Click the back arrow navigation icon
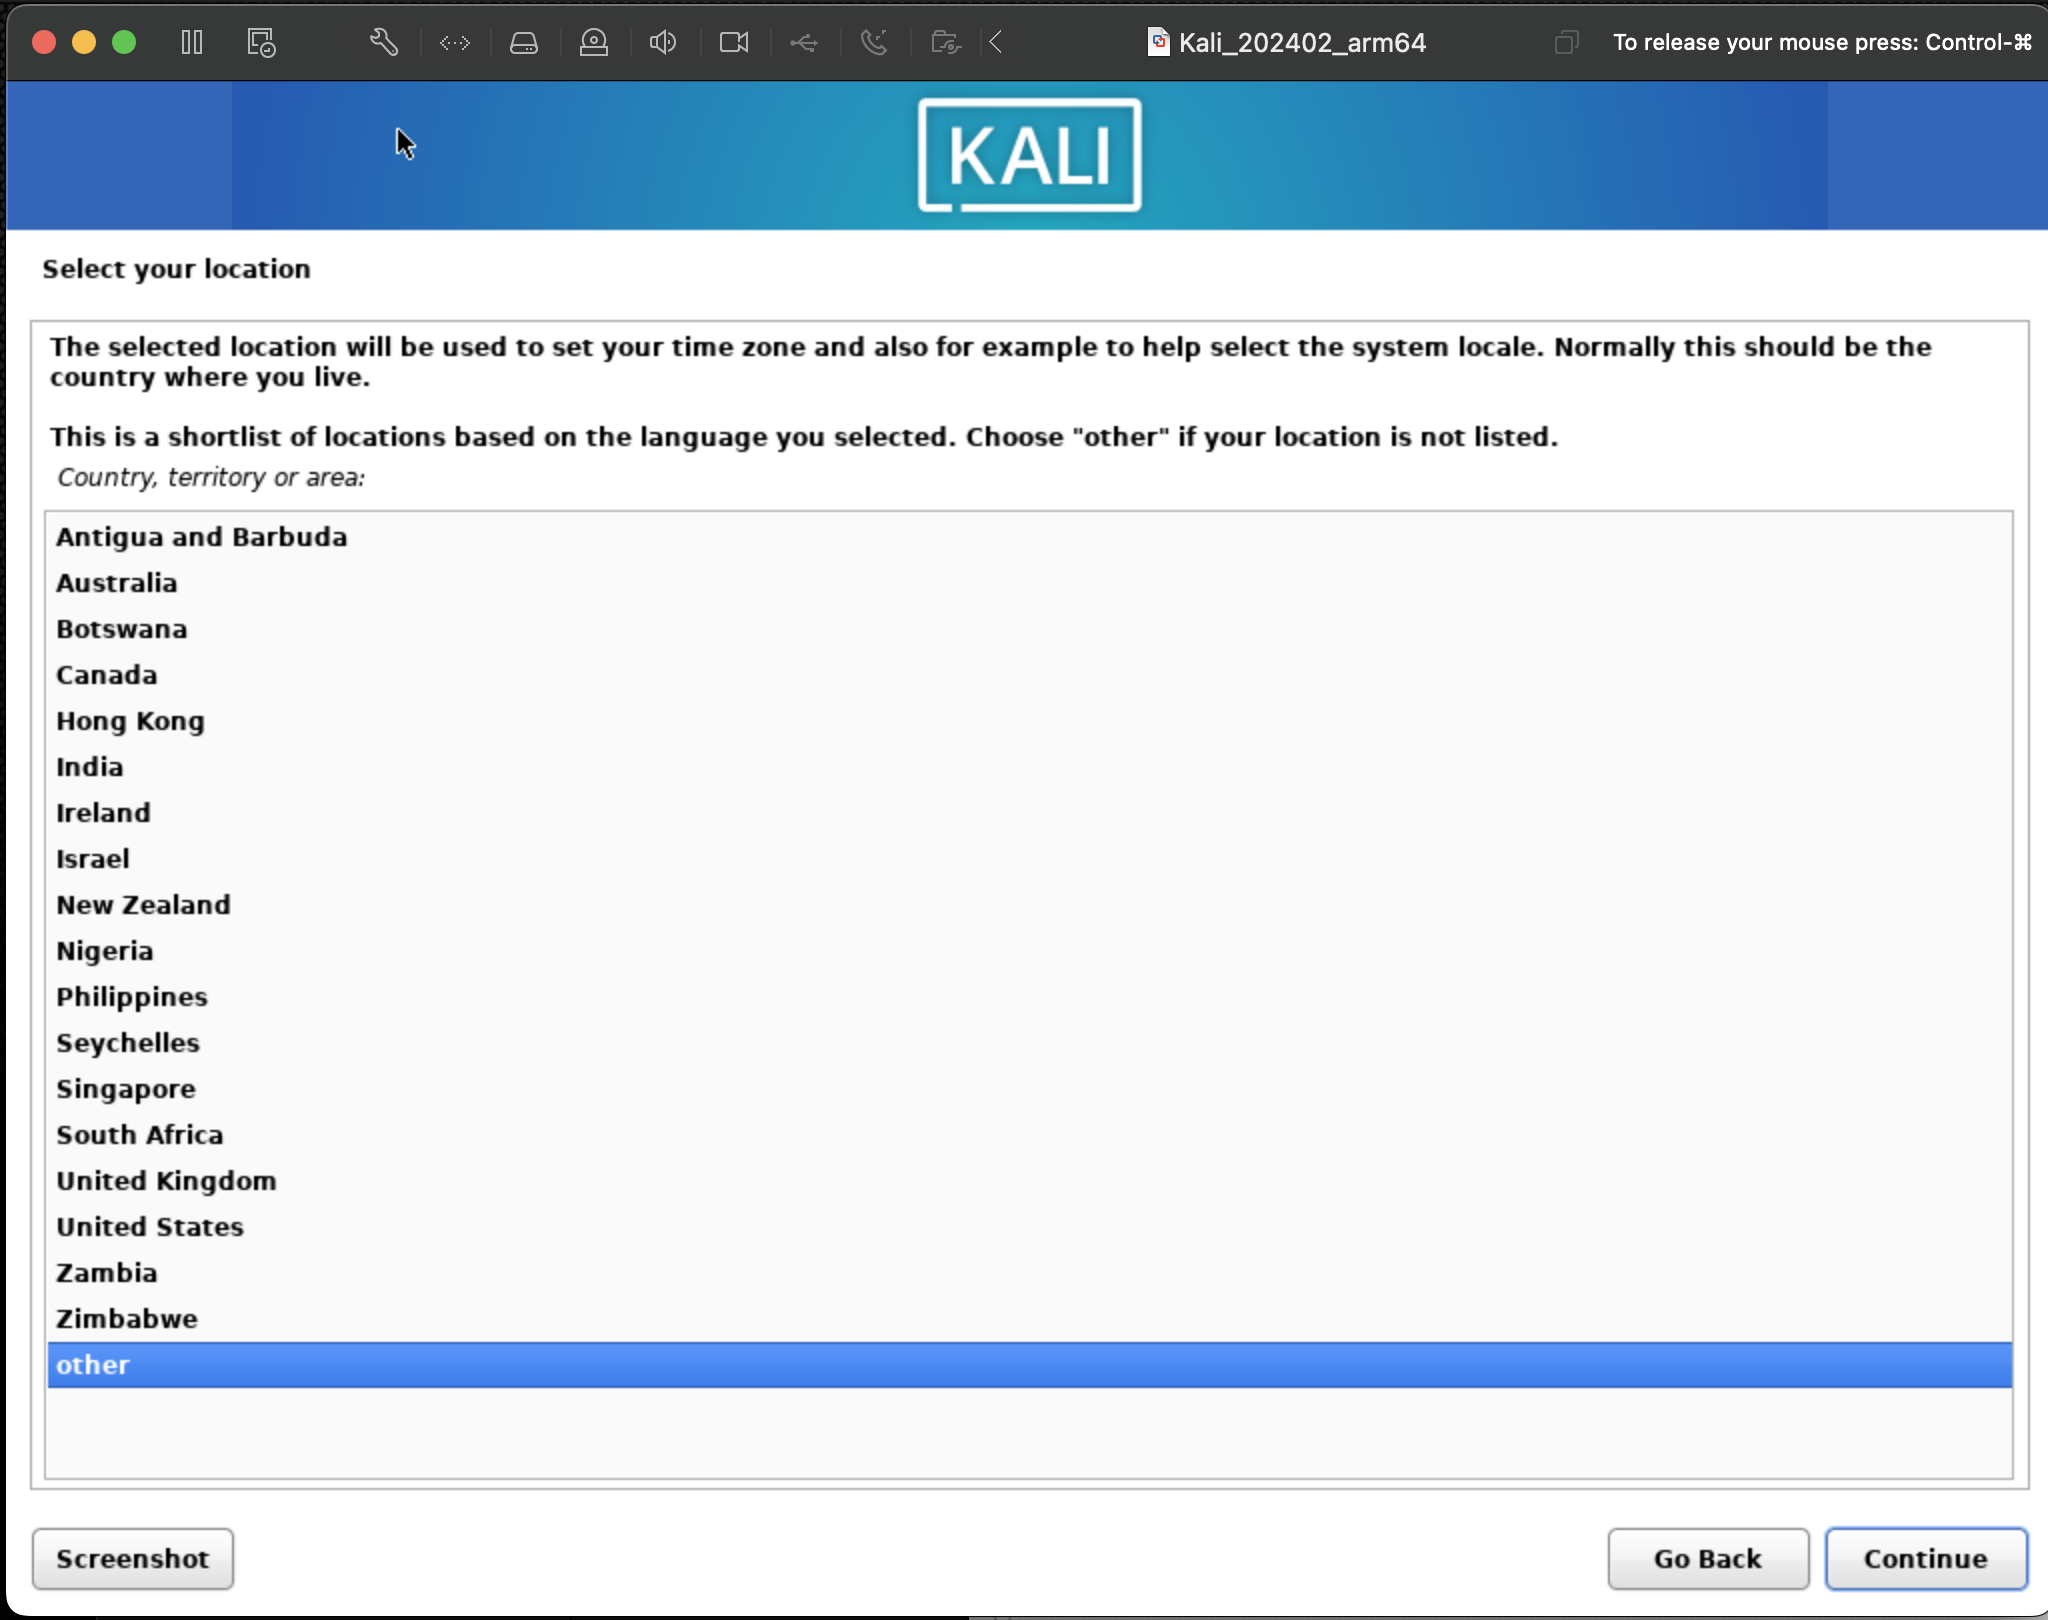This screenshot has height=1620, width=2048. [x=997, y=40]
